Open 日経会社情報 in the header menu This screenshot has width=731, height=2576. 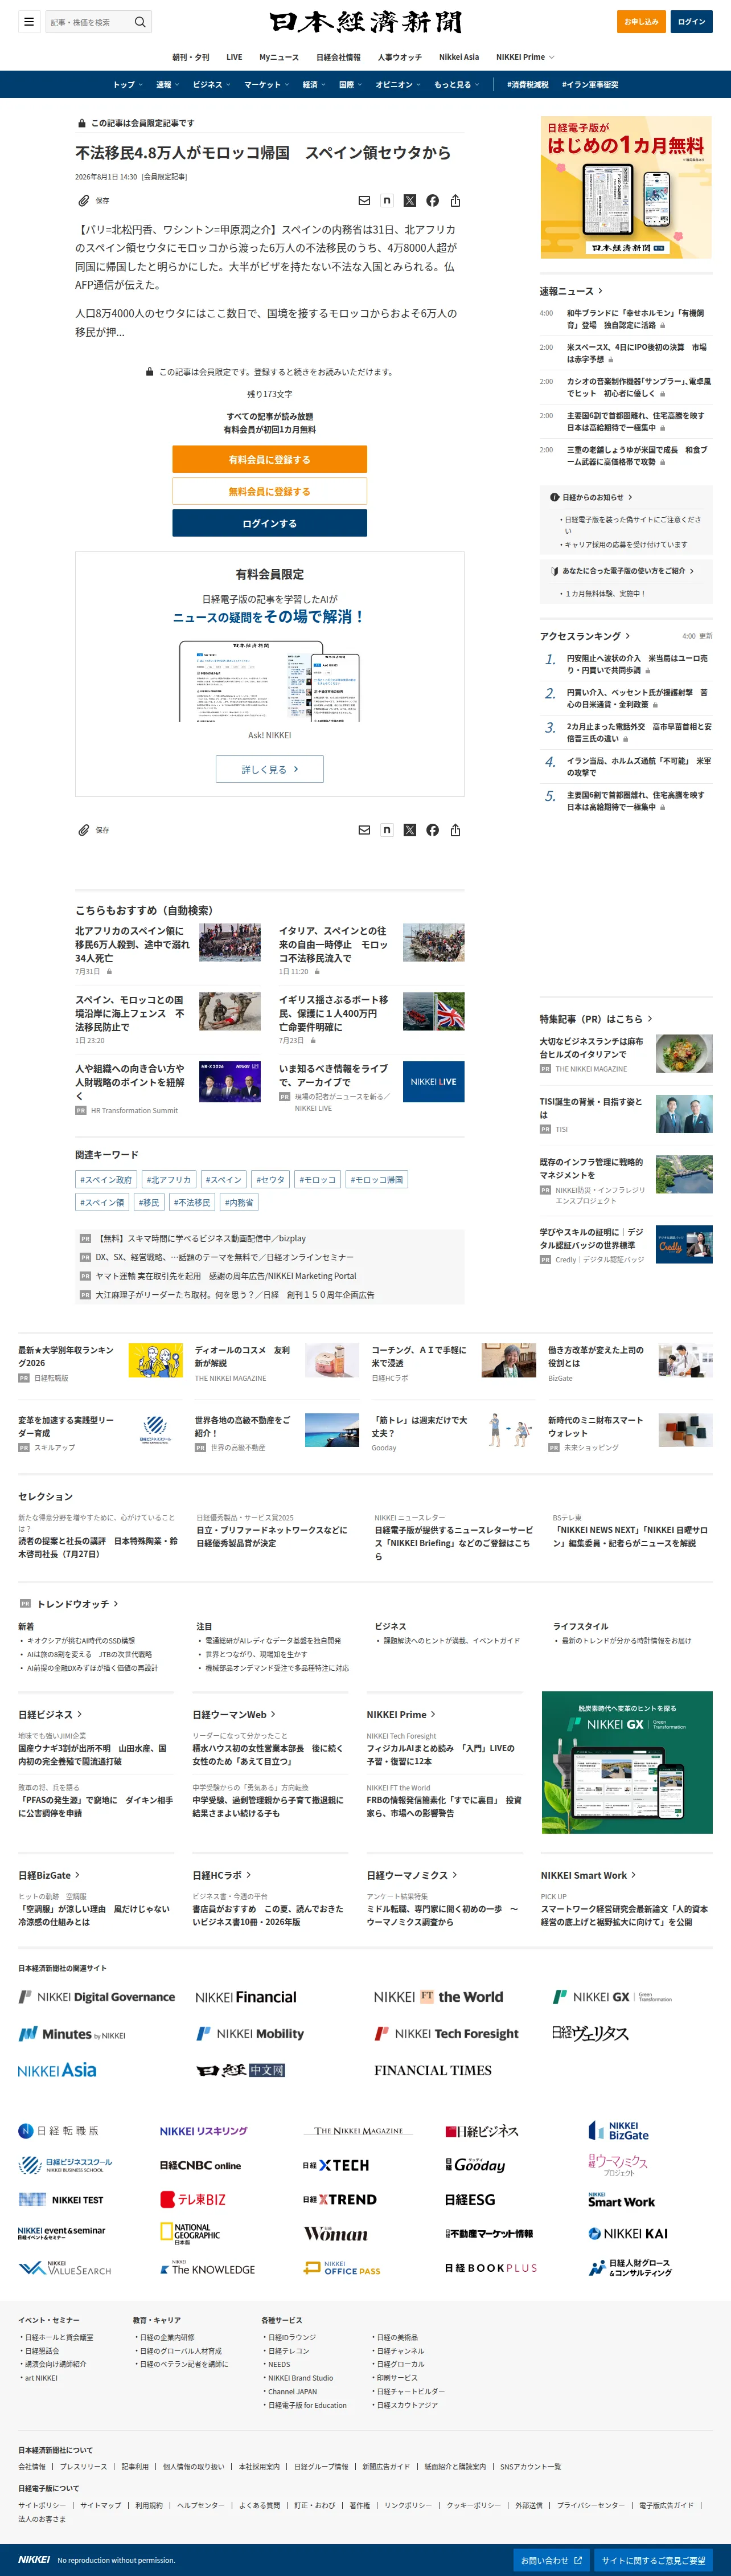338,57
